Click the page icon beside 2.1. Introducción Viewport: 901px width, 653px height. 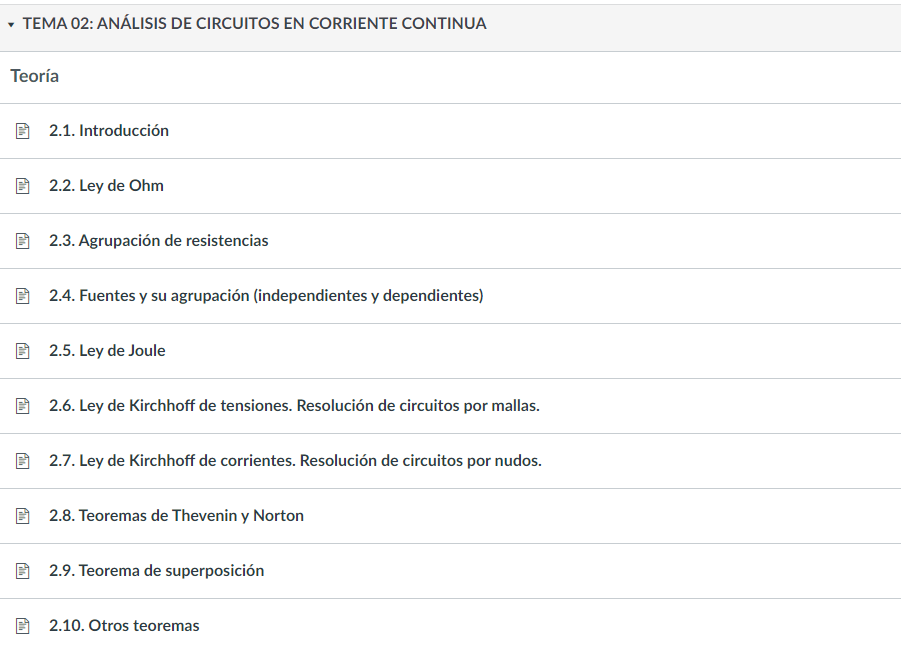(23, 131)
